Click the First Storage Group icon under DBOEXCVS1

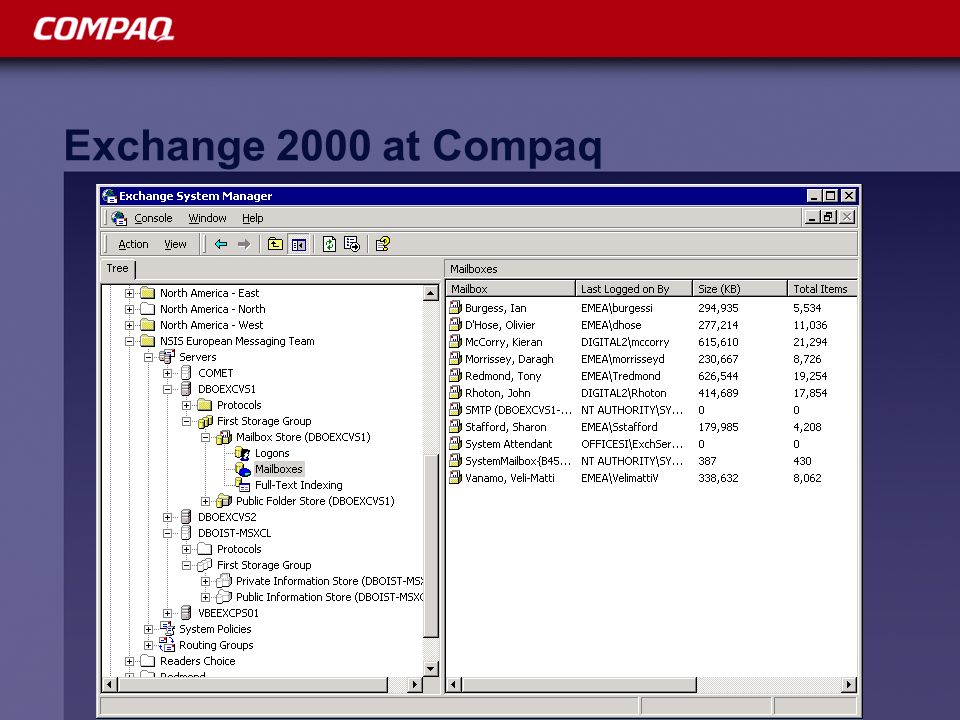205,421
